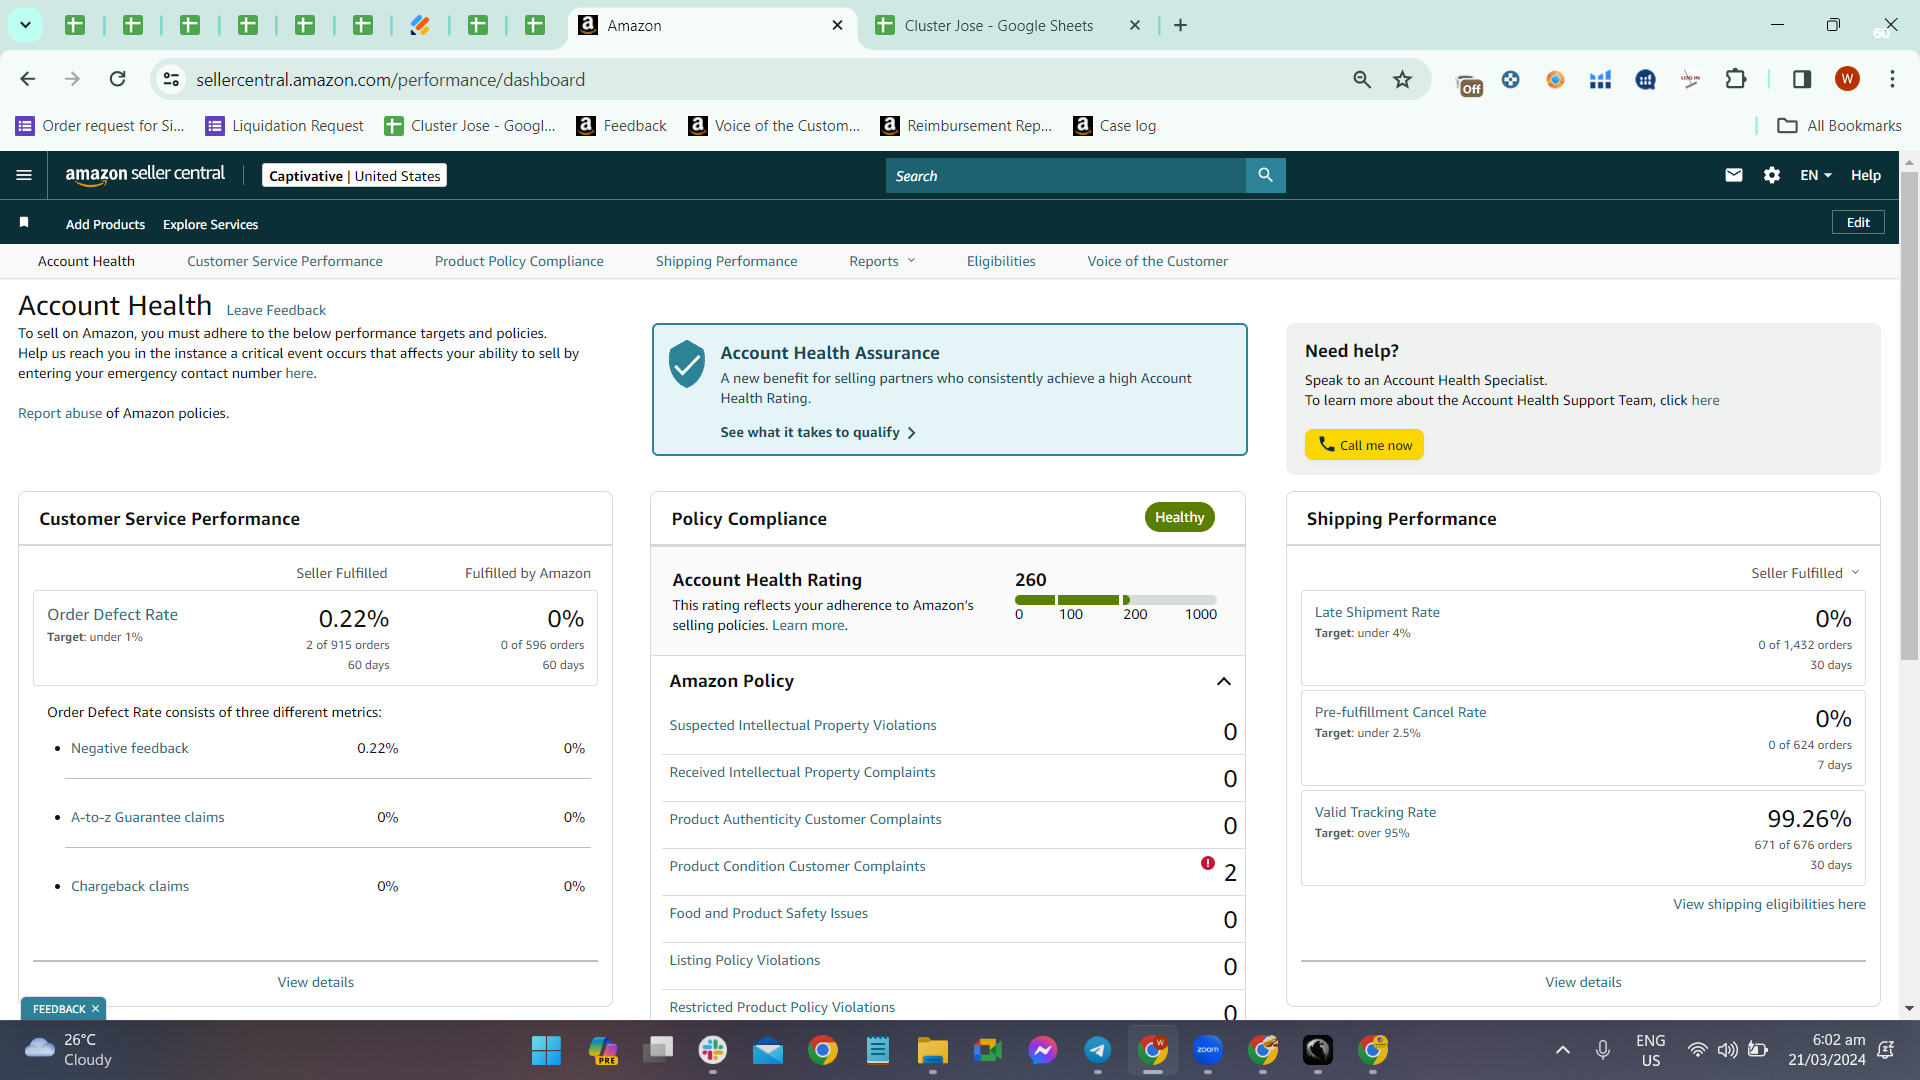Open the Mail app from the taskbar
The width and height of the screenshot is (1920, 1080).
click(768, 1051)
